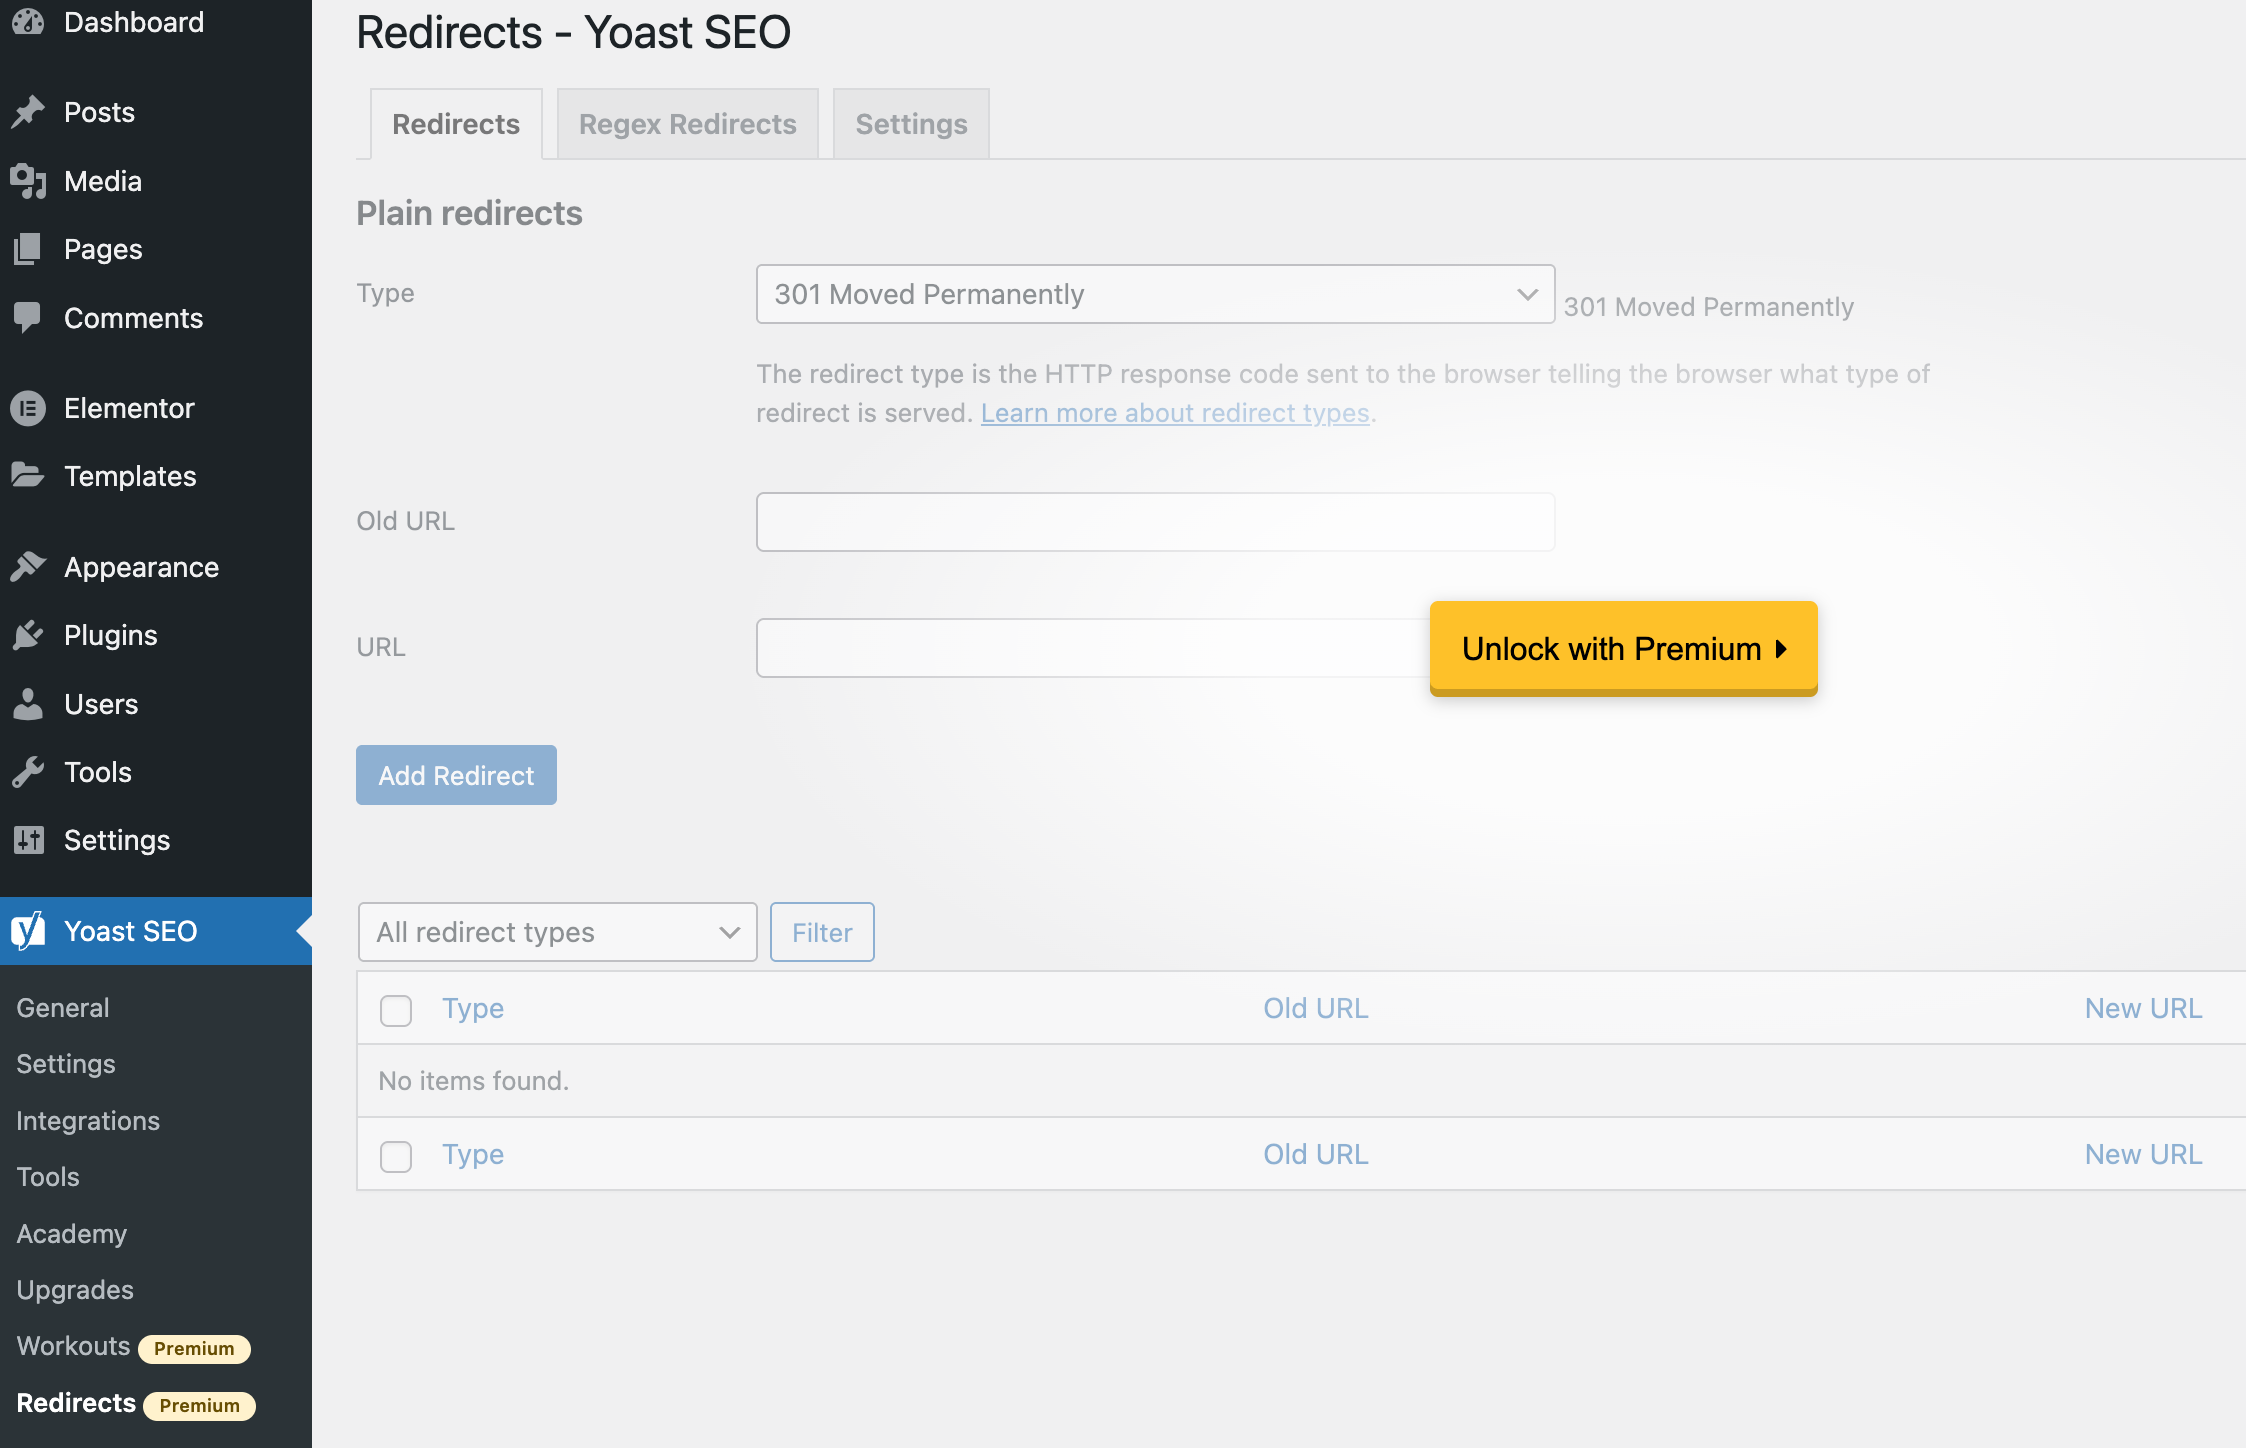This screenshot has height=1448, width=2246.
Task: Open the redirect types learn more link
Action: click(1176, 412)
